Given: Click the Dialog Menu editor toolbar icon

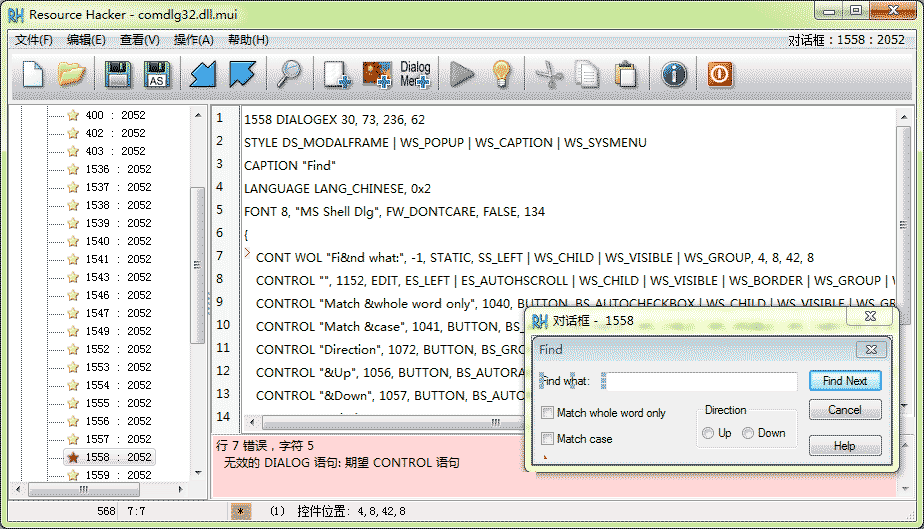Looking at the screenshot, I should (415, 74).
